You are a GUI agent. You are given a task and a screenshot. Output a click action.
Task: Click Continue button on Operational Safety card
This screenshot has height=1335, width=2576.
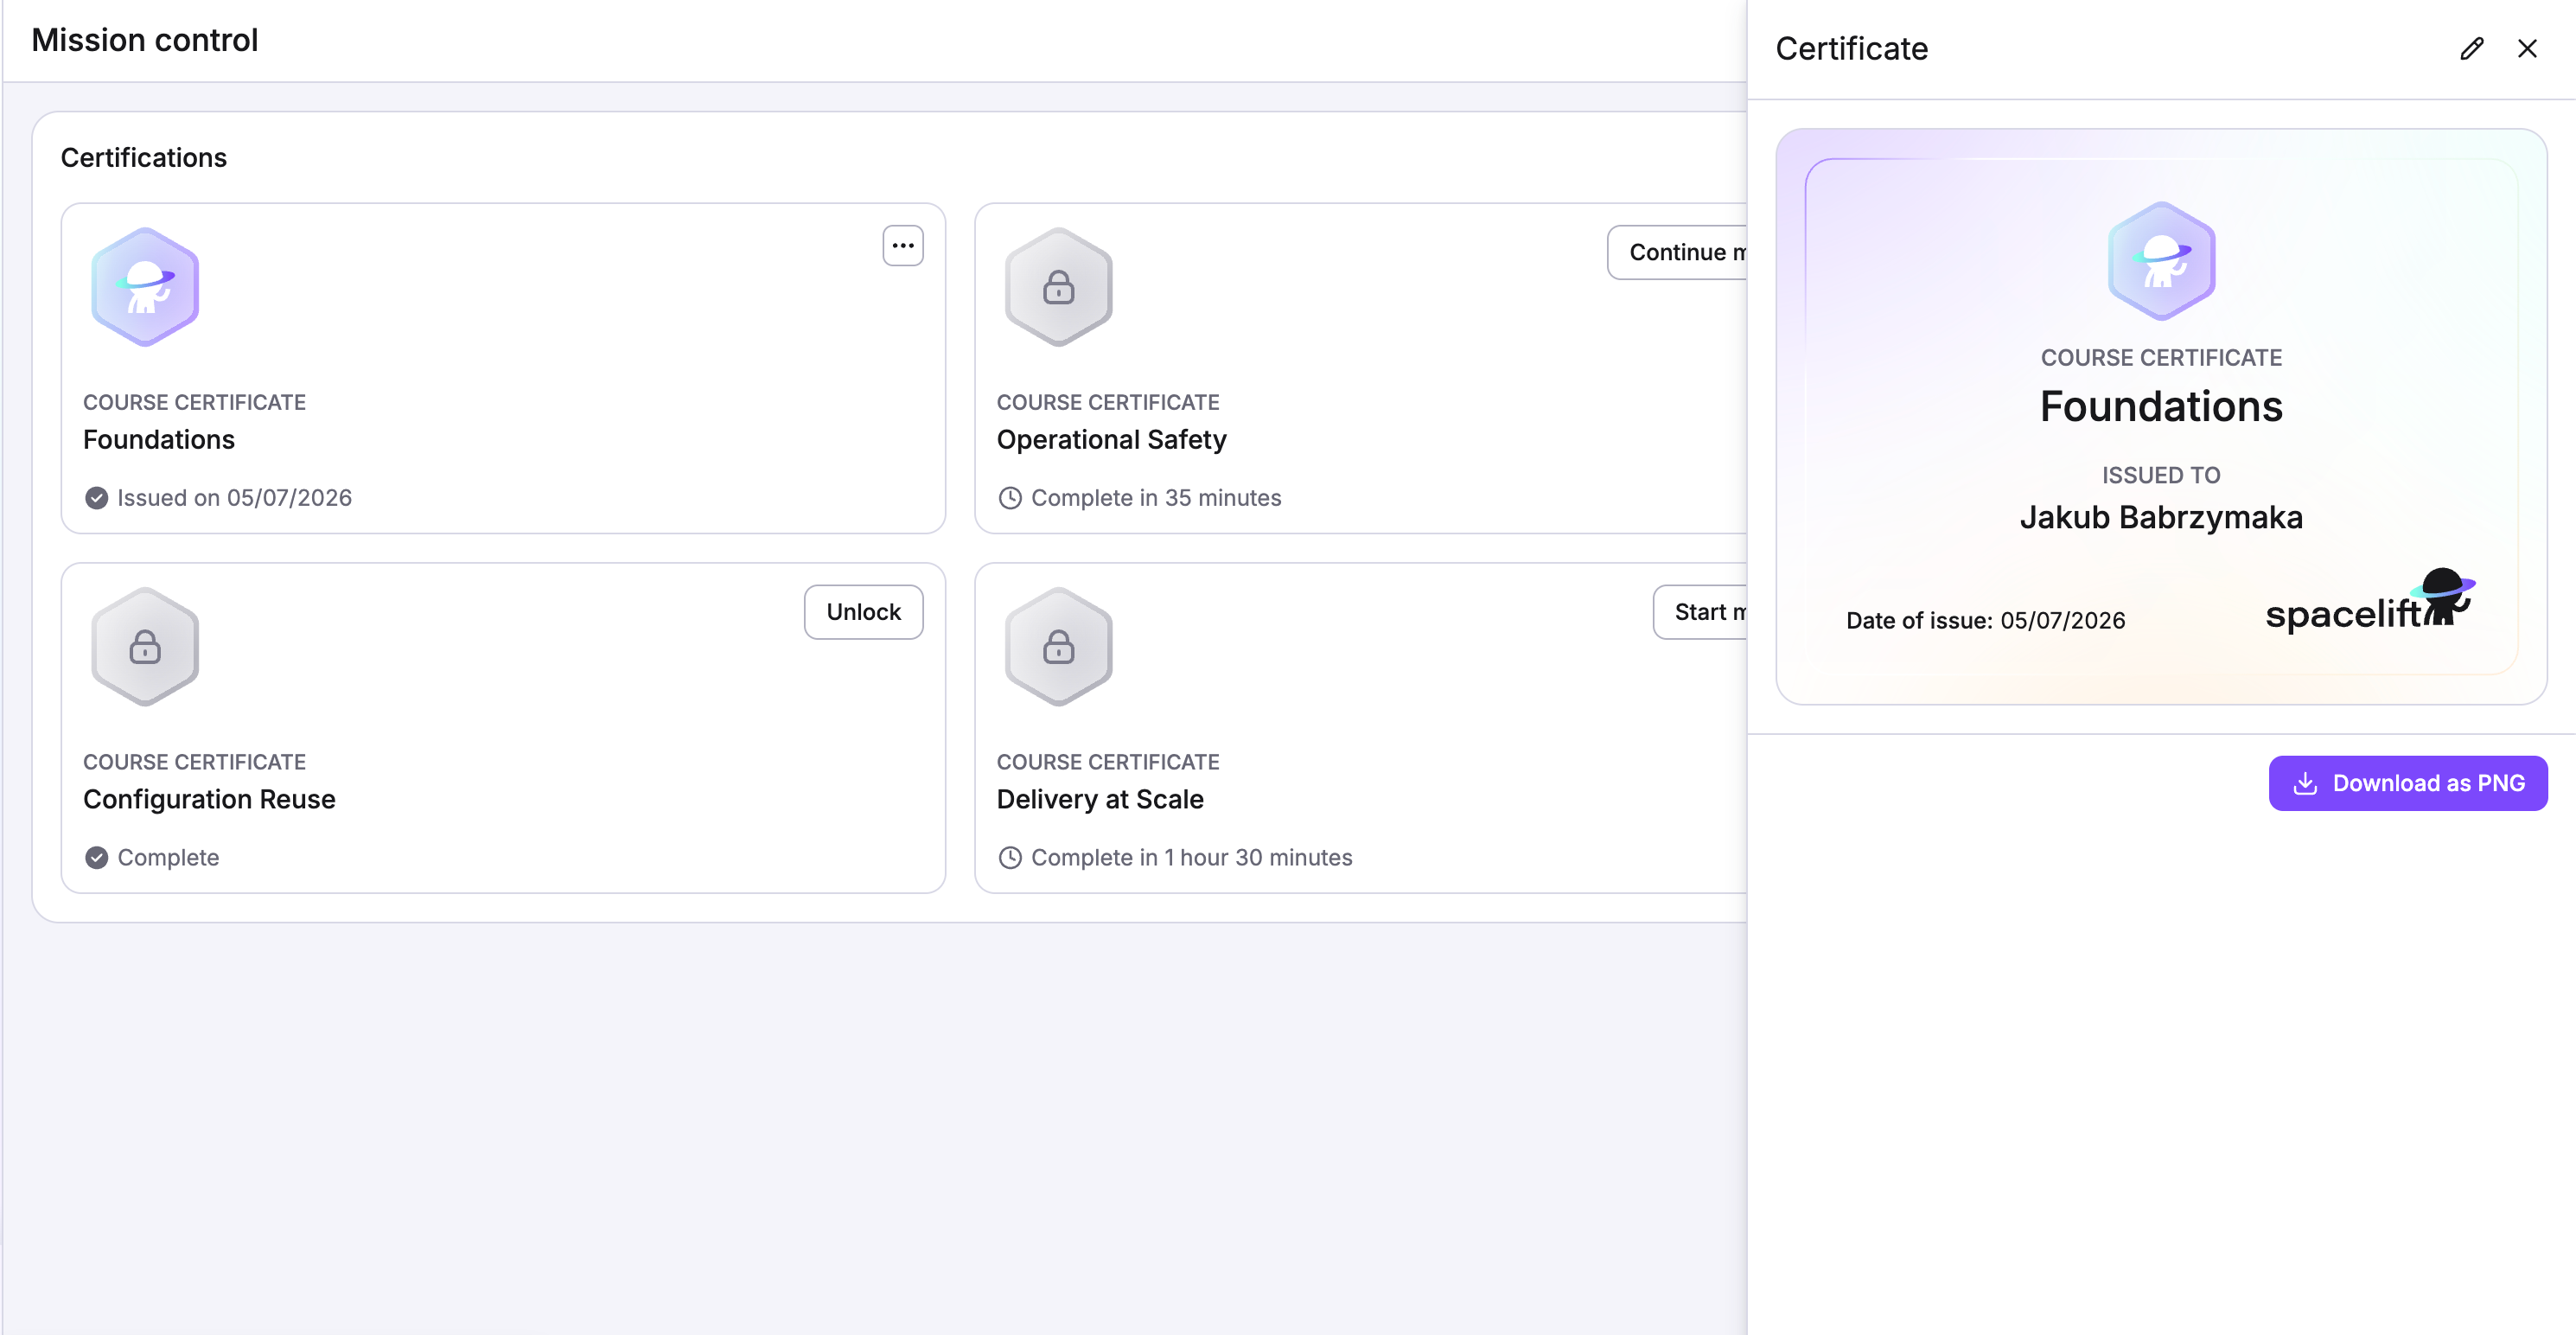tap(1678, 252)
